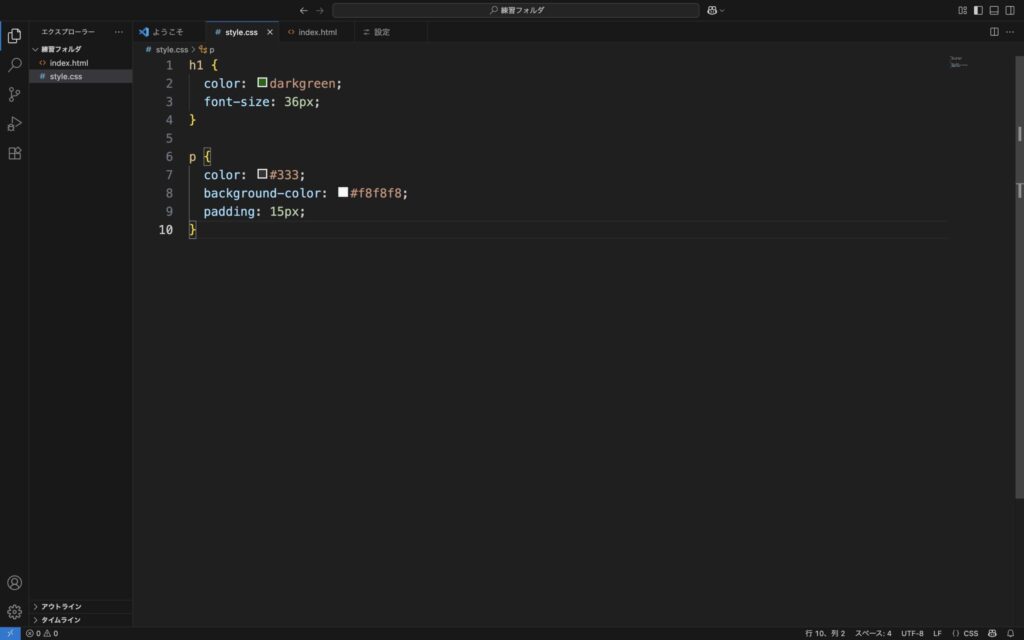1024x640 pixels.
Task: Open the customize layout icon
Action: [x=963, y=10]
